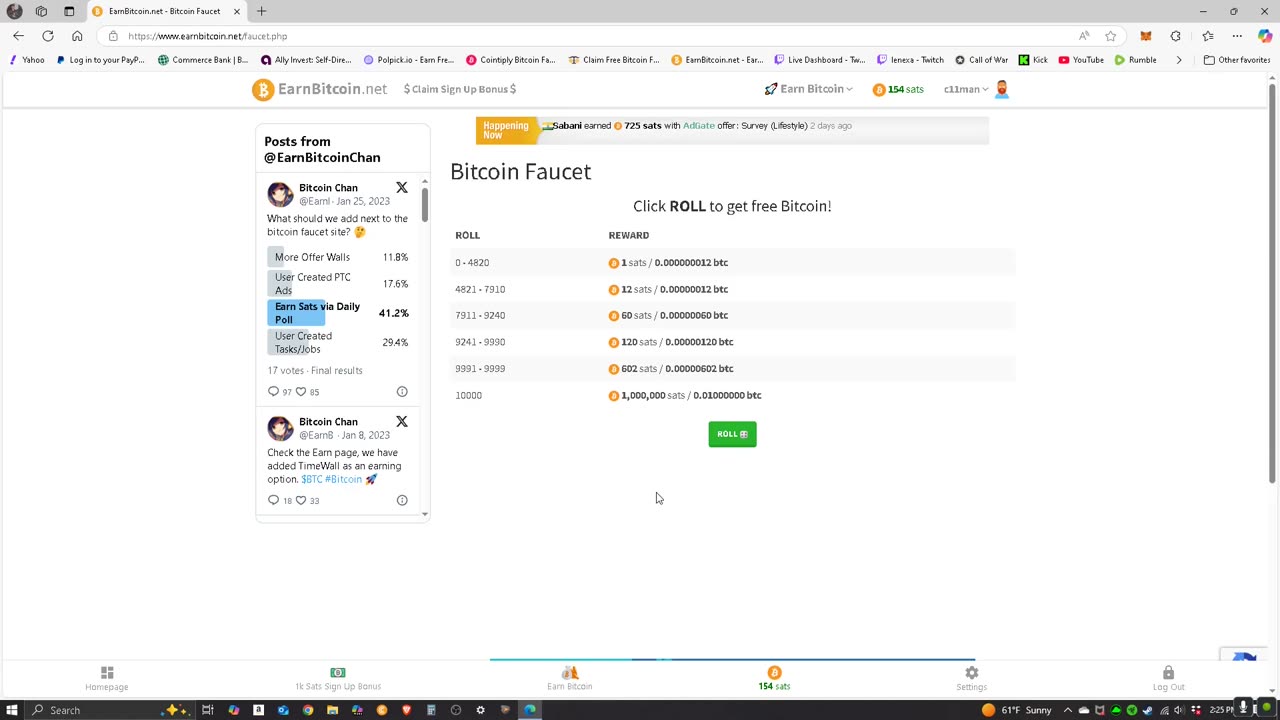This screenshot has height=720, width=1280.
Task: Open Edge settings and more menu
Action: 1237,36
